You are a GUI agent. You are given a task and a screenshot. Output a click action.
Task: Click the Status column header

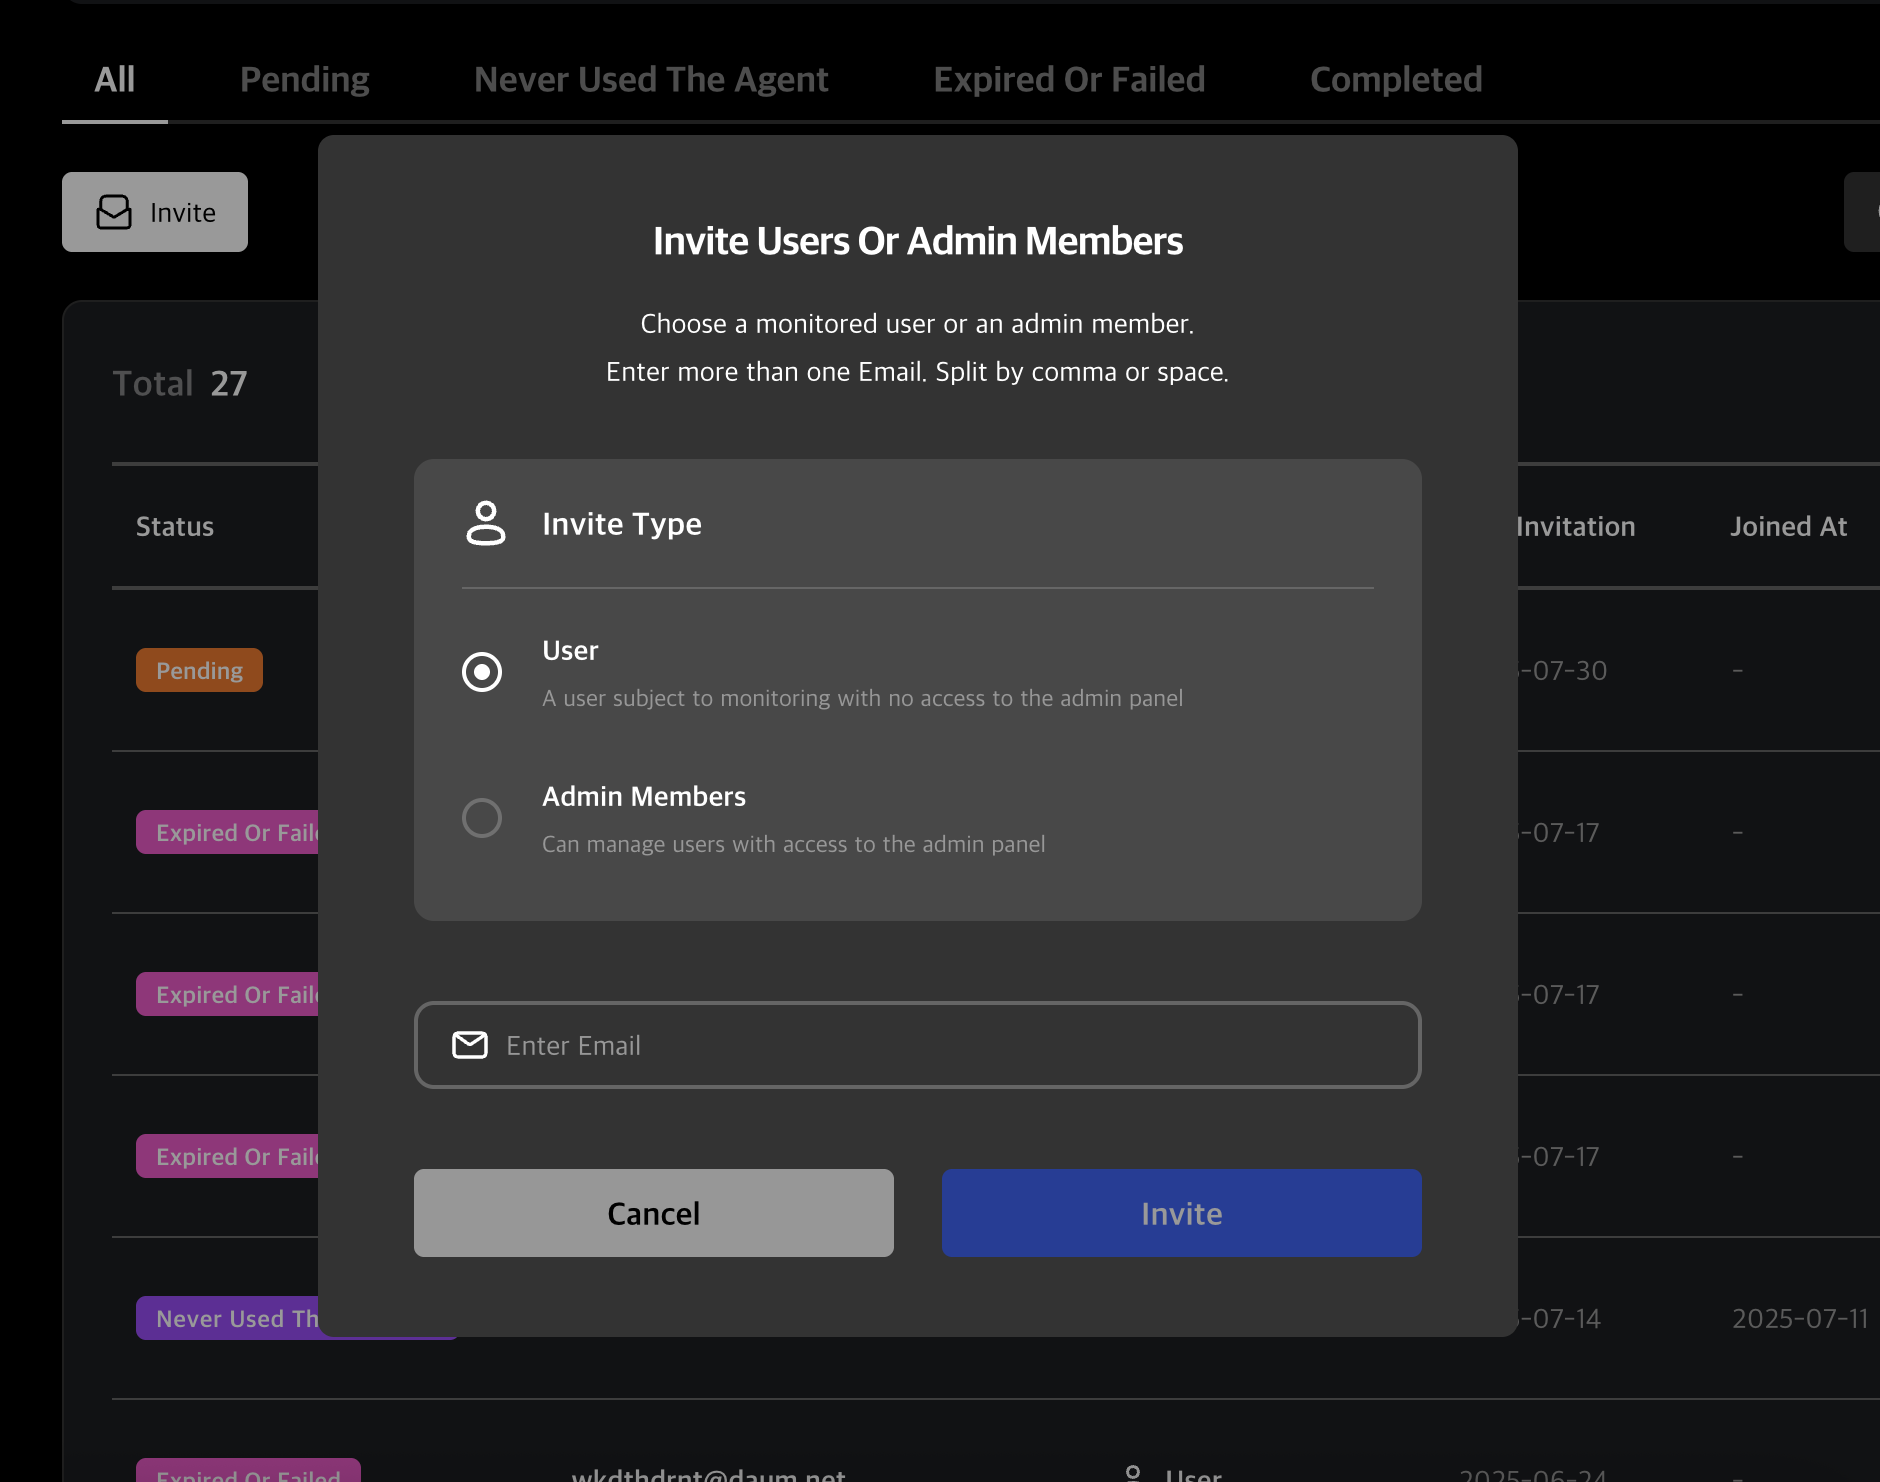click(175, 527)
